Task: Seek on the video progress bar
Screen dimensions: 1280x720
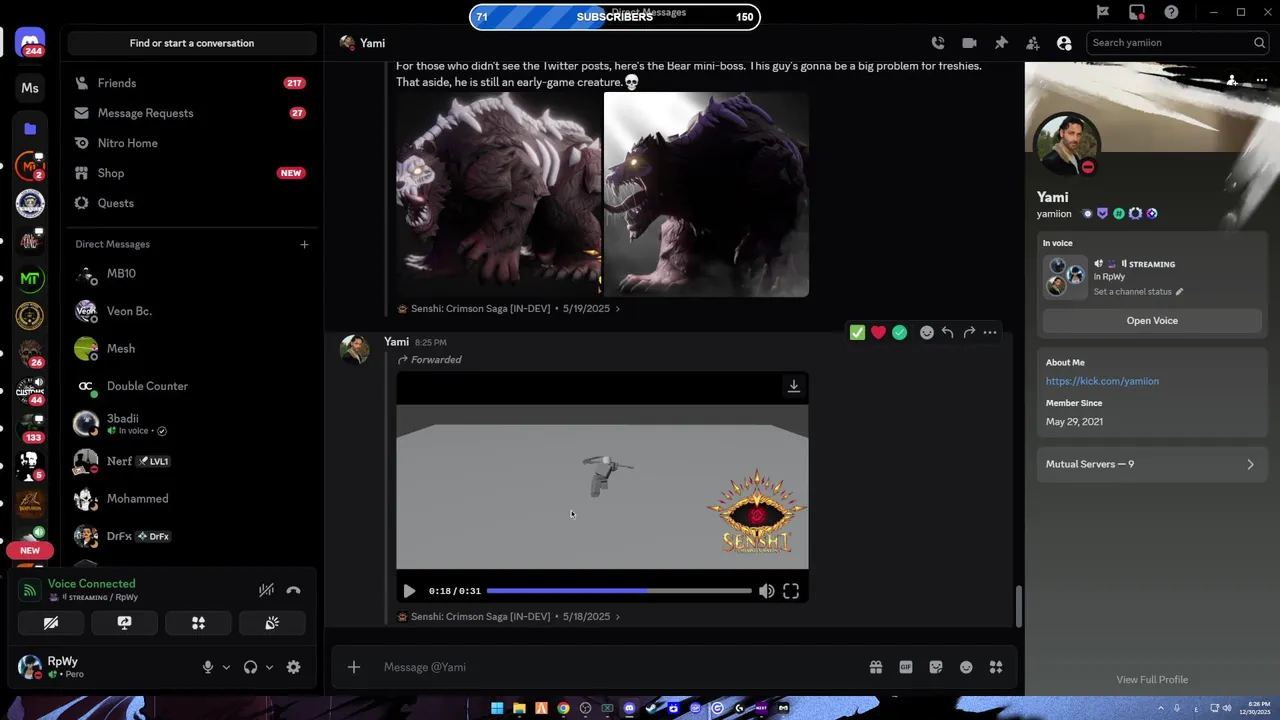Action: [x=619, y=591]
